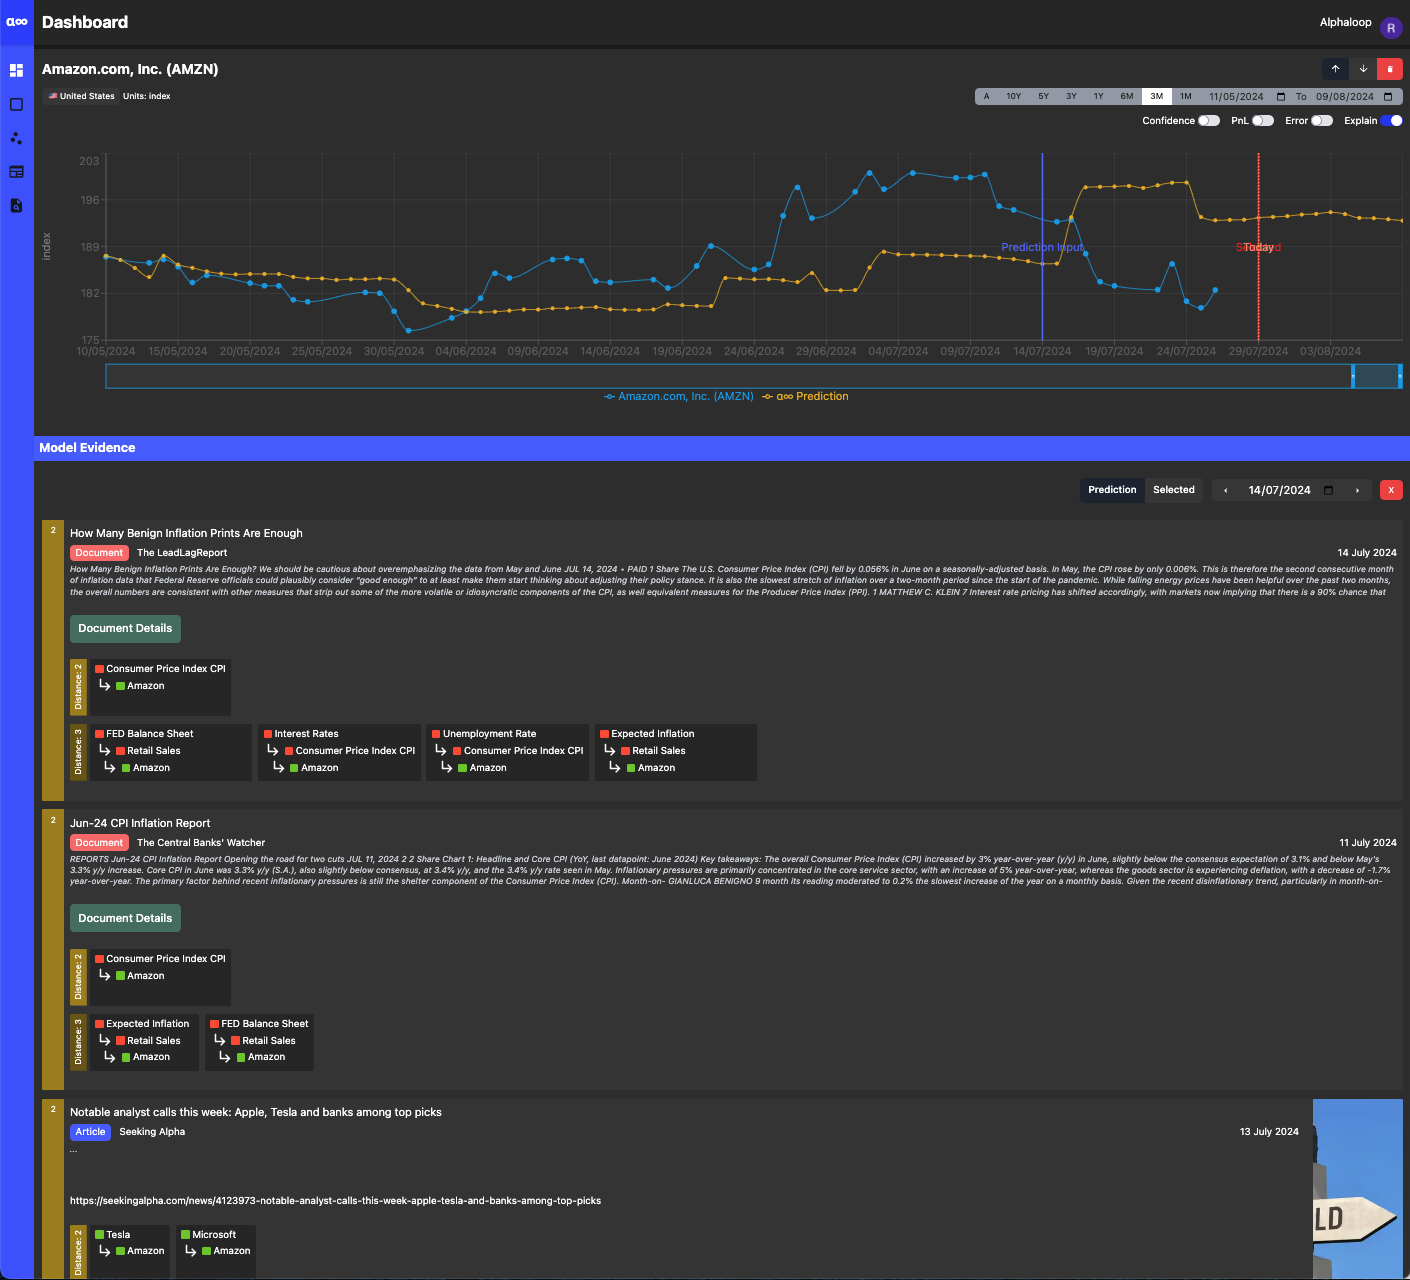Open the empty square icon in sidebar
Screen dimensions: 1410x1280
tap(16, 104)
